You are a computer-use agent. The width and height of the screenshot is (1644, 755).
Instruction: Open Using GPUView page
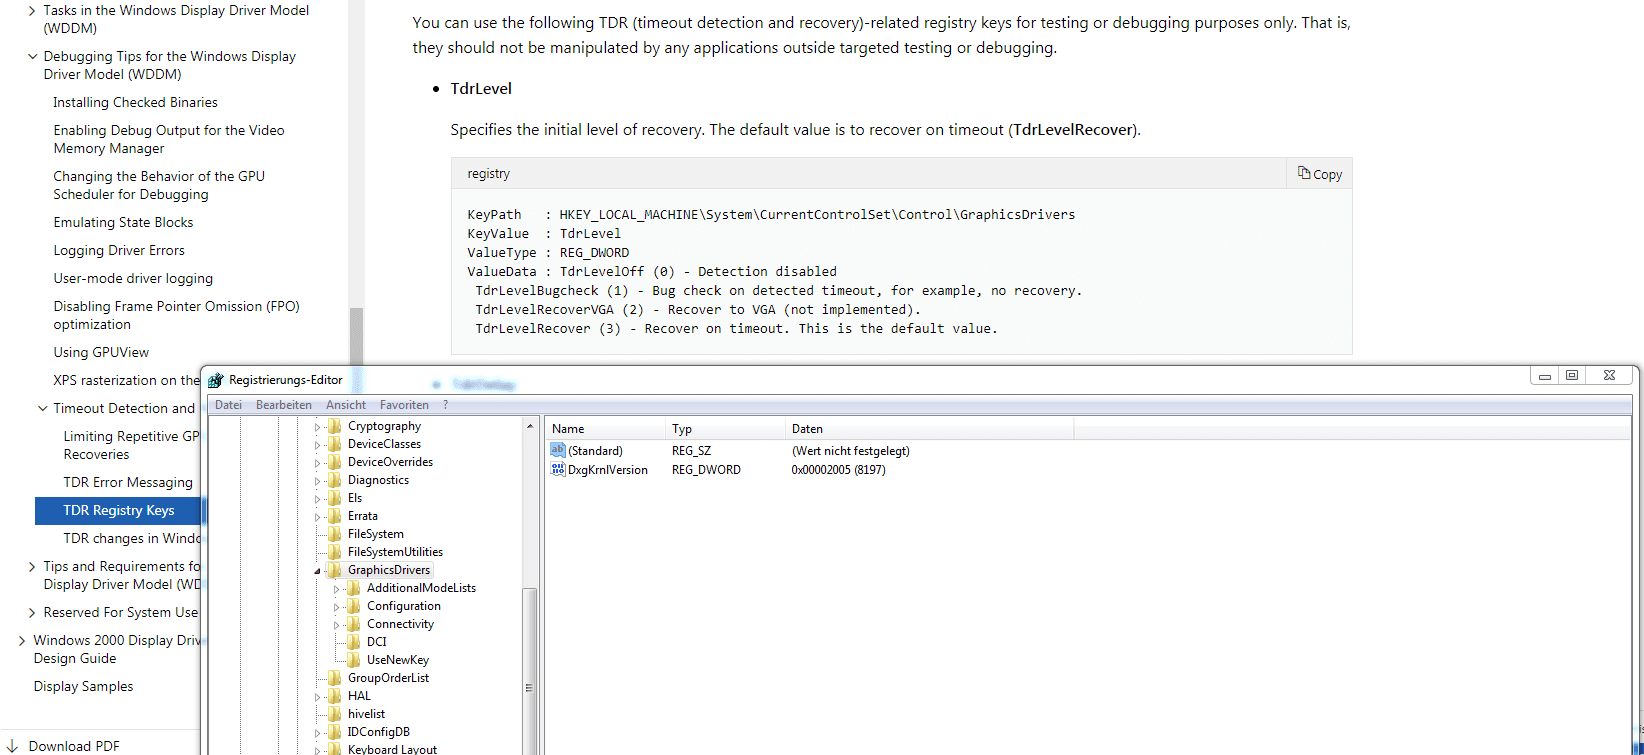click(101, 352)
